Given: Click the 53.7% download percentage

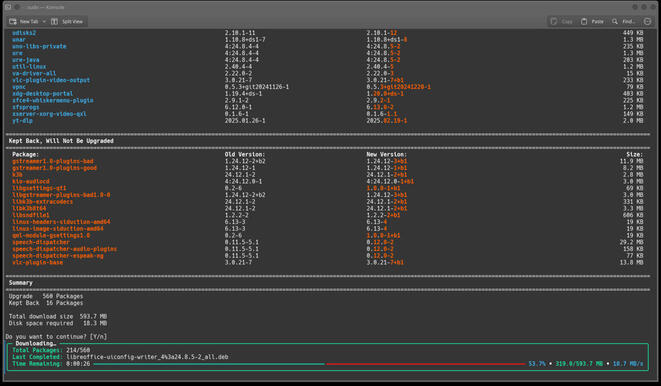Looking at the screenshot, I should pos(537,364).
